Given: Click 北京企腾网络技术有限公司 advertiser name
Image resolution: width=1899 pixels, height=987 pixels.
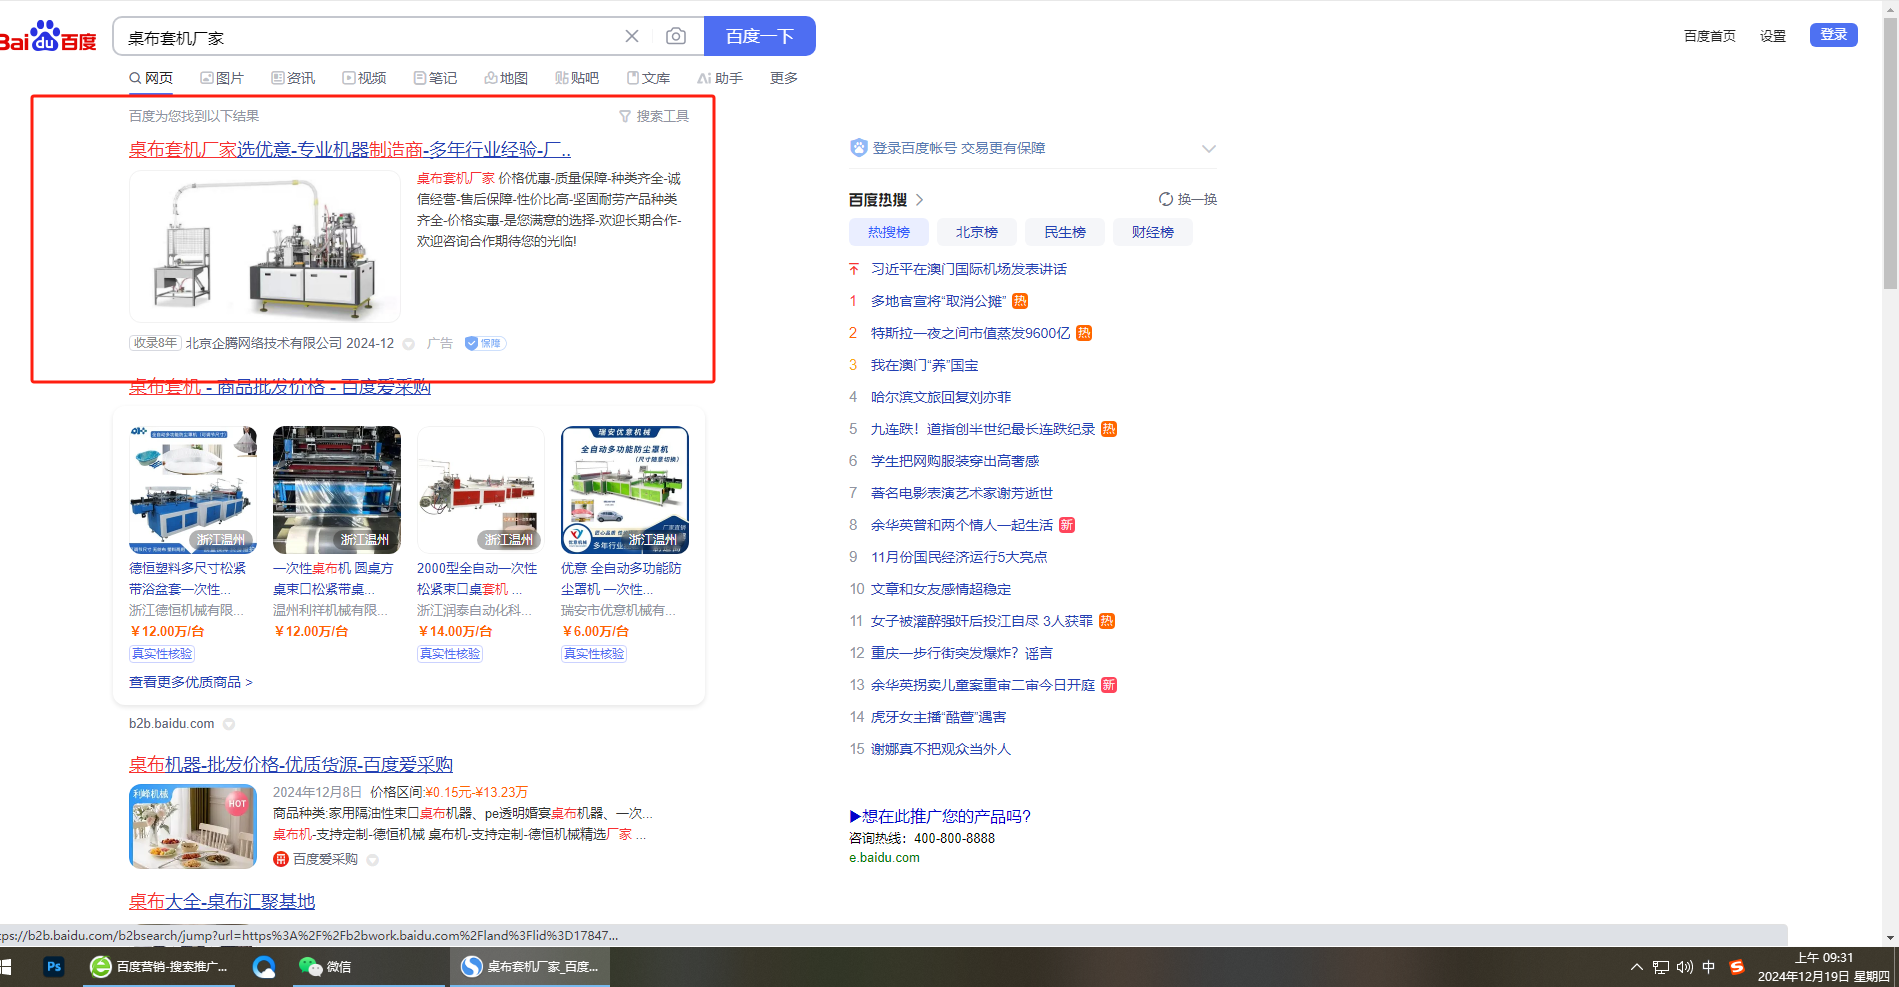Looking at the screenshot, I should point(264,343).
